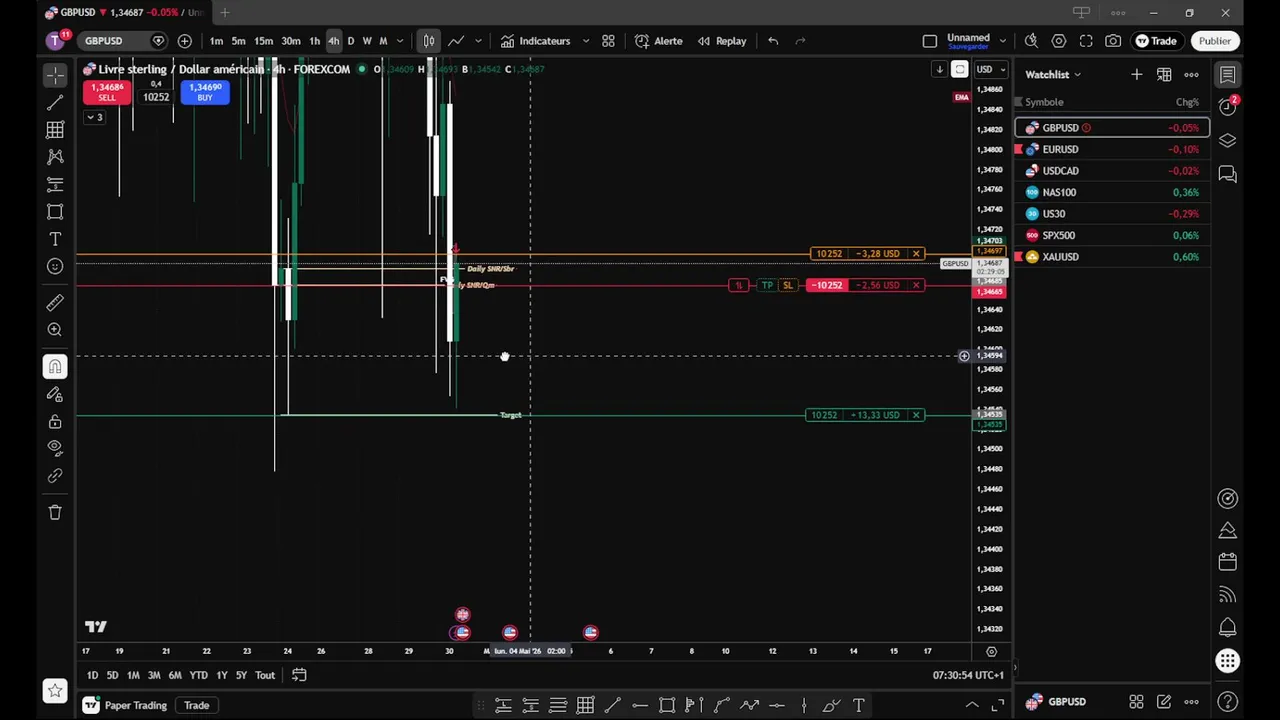The height and width of the screenshot is (720, 1280).
Task: Open the Trade button in the top toolbar
Action: [x=1156, y=41]
